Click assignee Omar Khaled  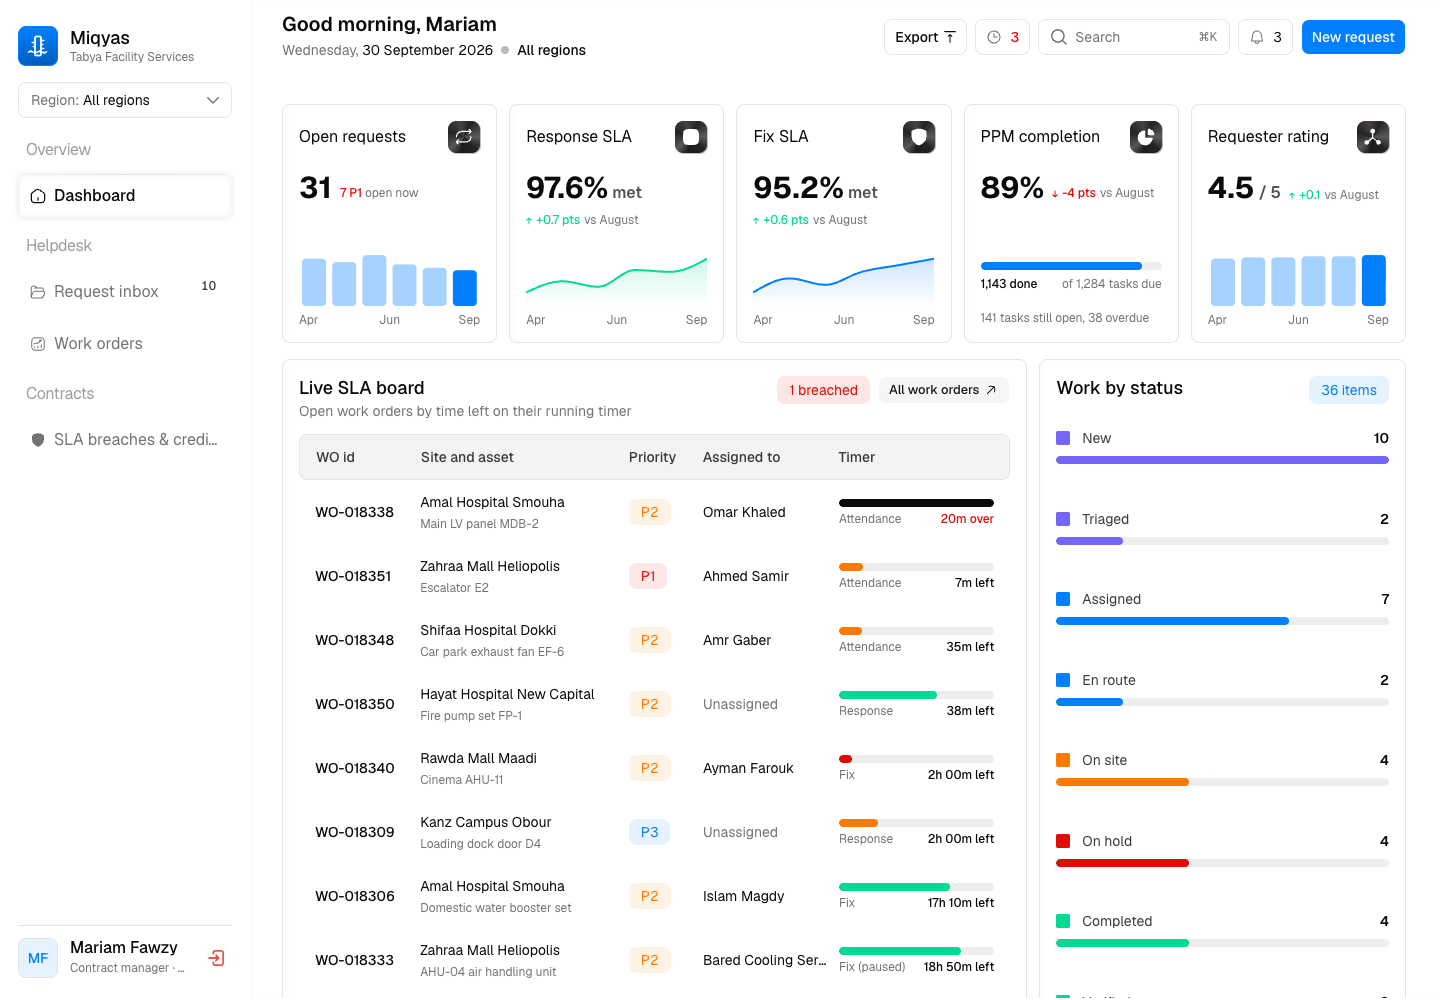click(x=744, y=512)
